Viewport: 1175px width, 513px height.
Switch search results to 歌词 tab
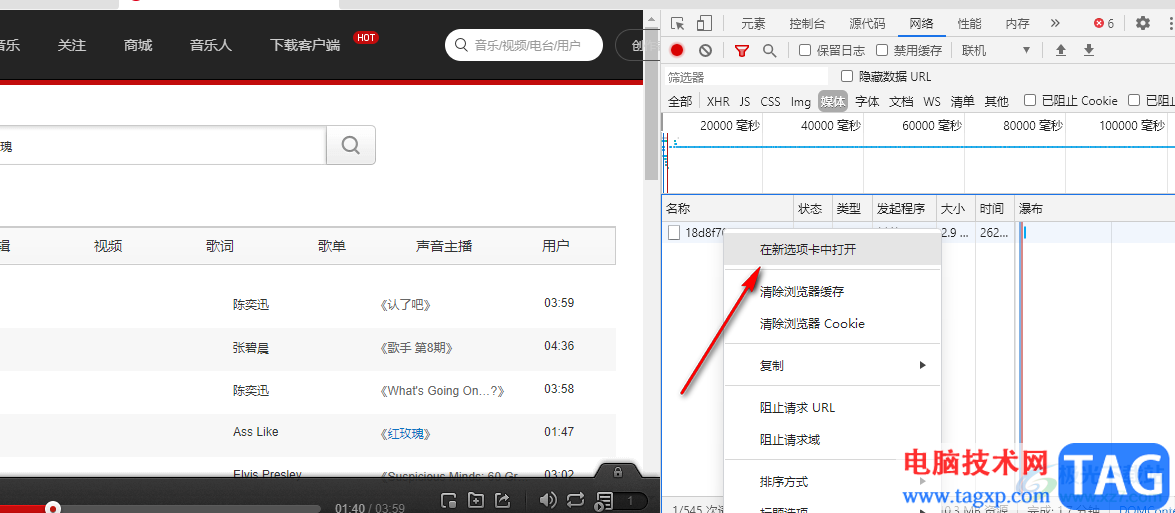click(x=220, y=246)
